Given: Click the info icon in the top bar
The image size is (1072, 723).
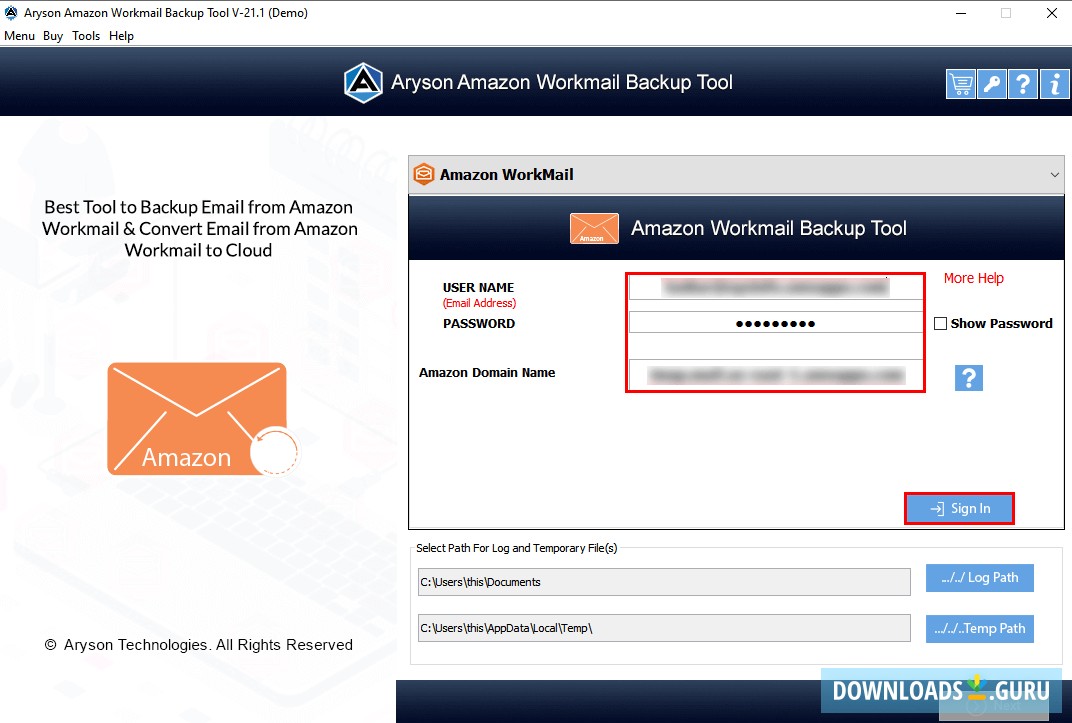Looking at the screenshot, I should [x=1054, y=84].
